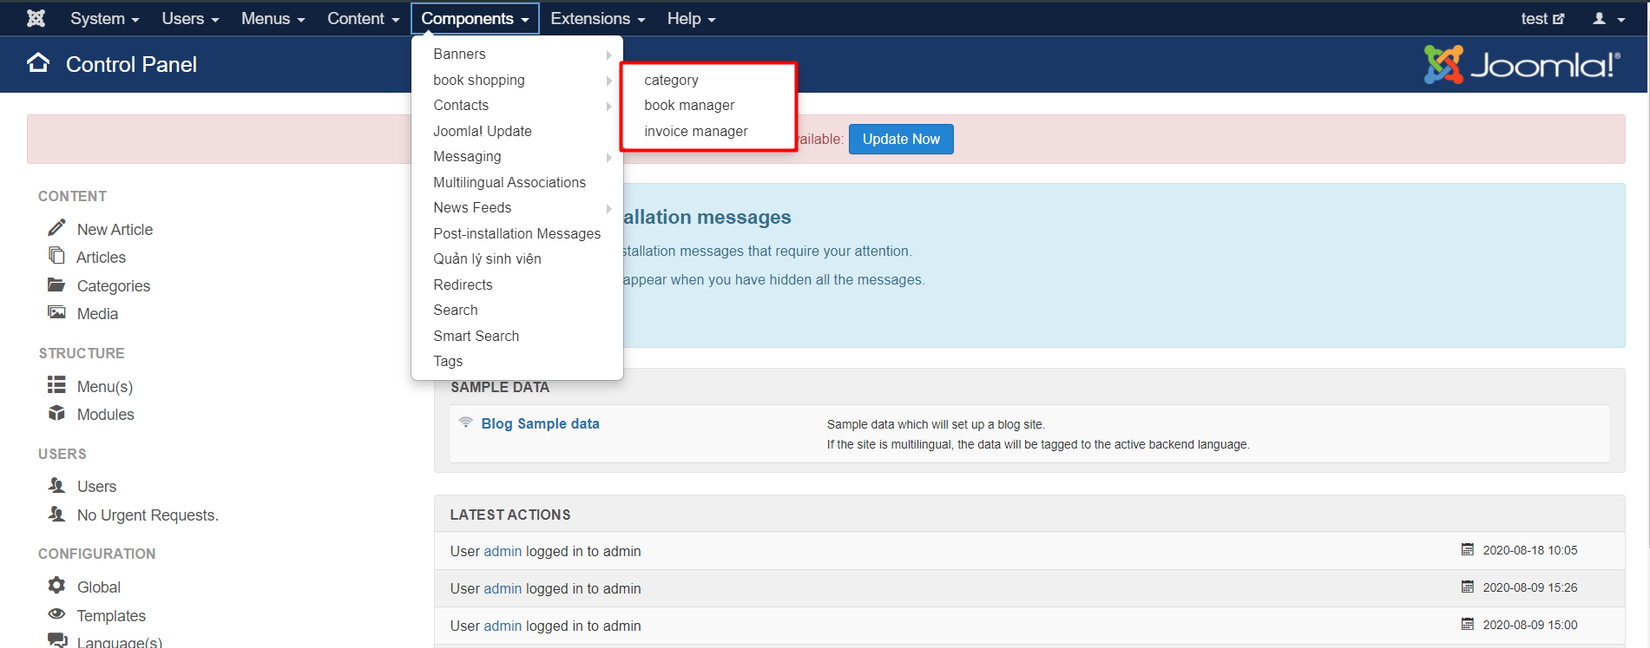Click admin link in 2020-08-18 10:05 action

503,551
